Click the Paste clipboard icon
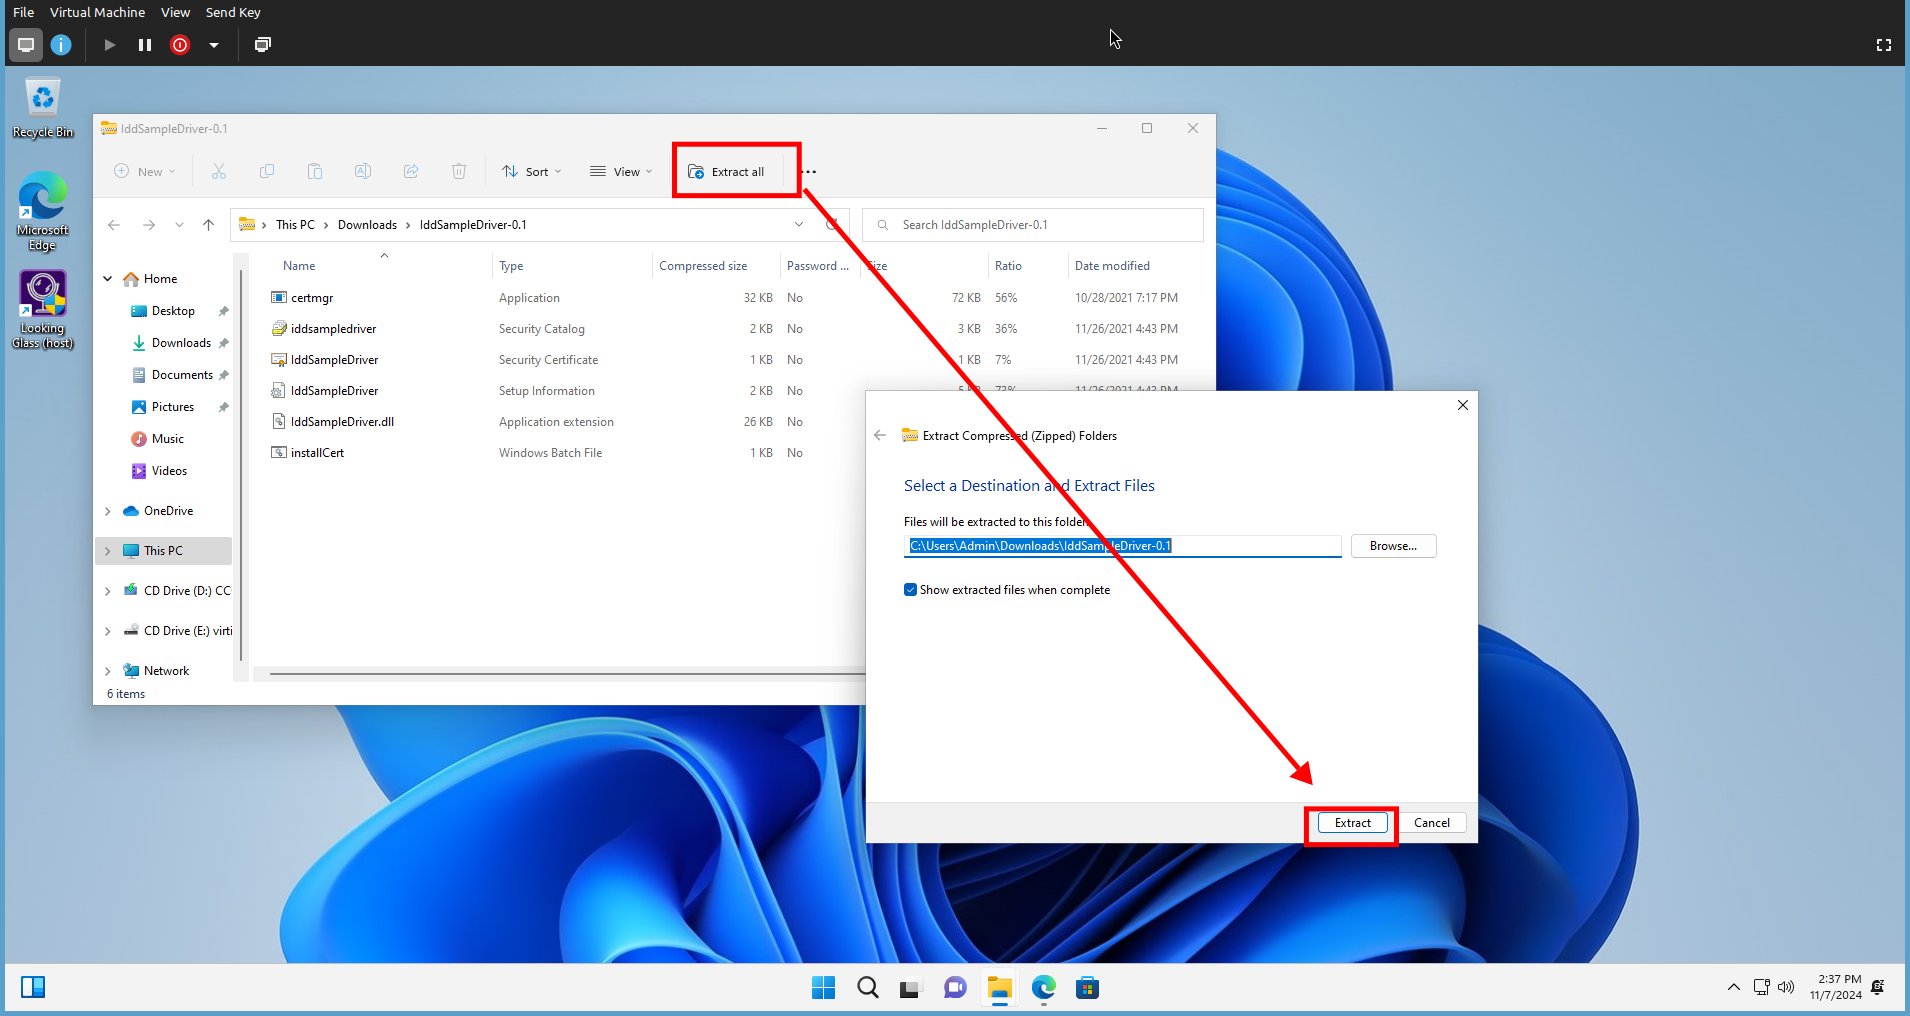 pyautogui.click(x=315, y=172)
